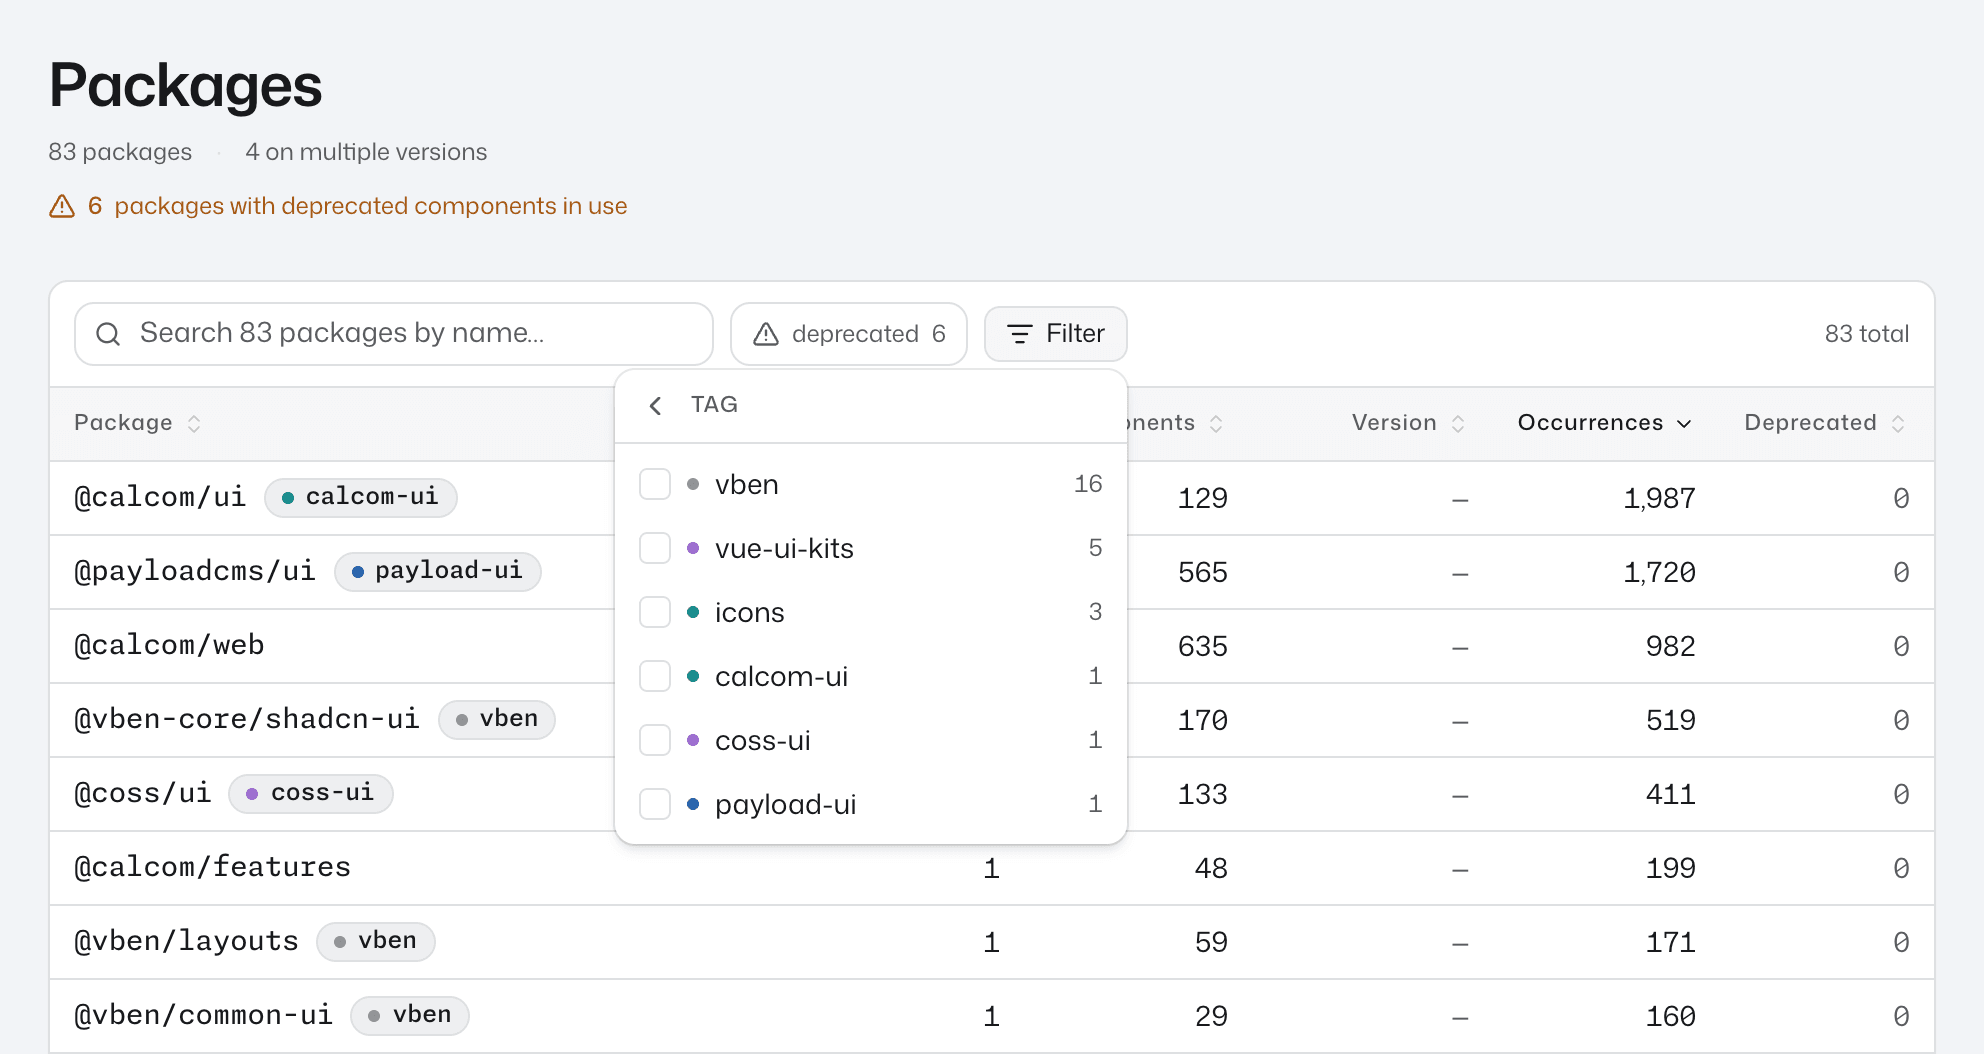This screenshot has width=1984, height=1054.
Task: Click the back chevron in TAG menu
Action: 655,405
